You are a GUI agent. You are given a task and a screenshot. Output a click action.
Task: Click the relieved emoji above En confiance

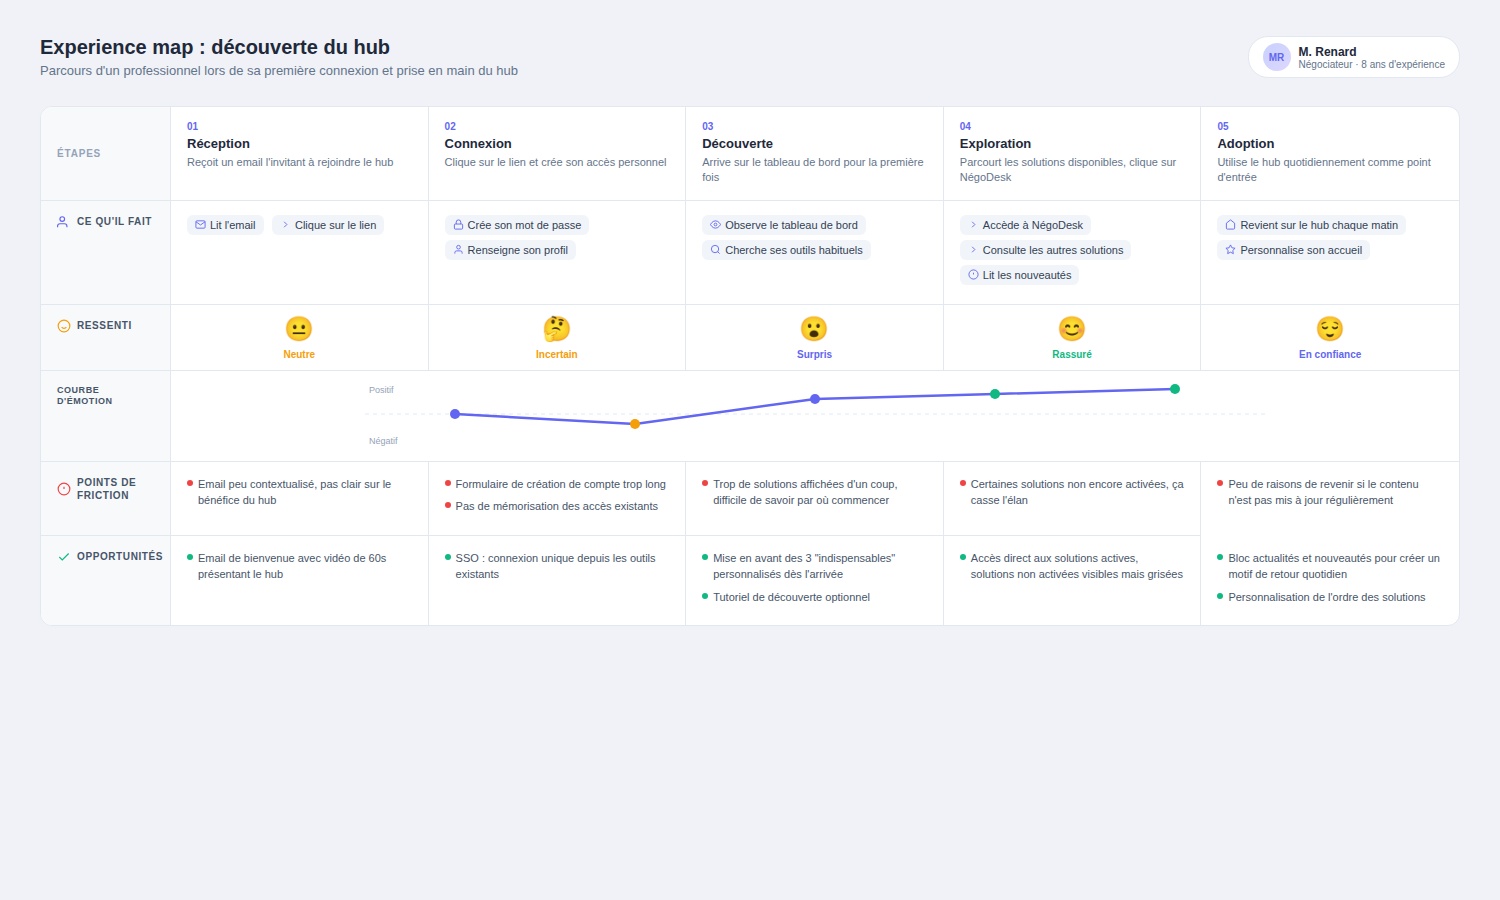tap(1330, 329)
